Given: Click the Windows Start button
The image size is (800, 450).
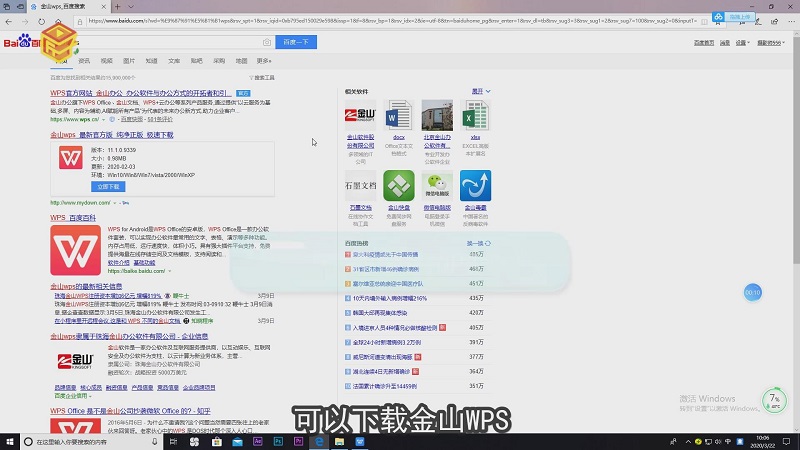Looking at the screenshot, I should (10, 441).
